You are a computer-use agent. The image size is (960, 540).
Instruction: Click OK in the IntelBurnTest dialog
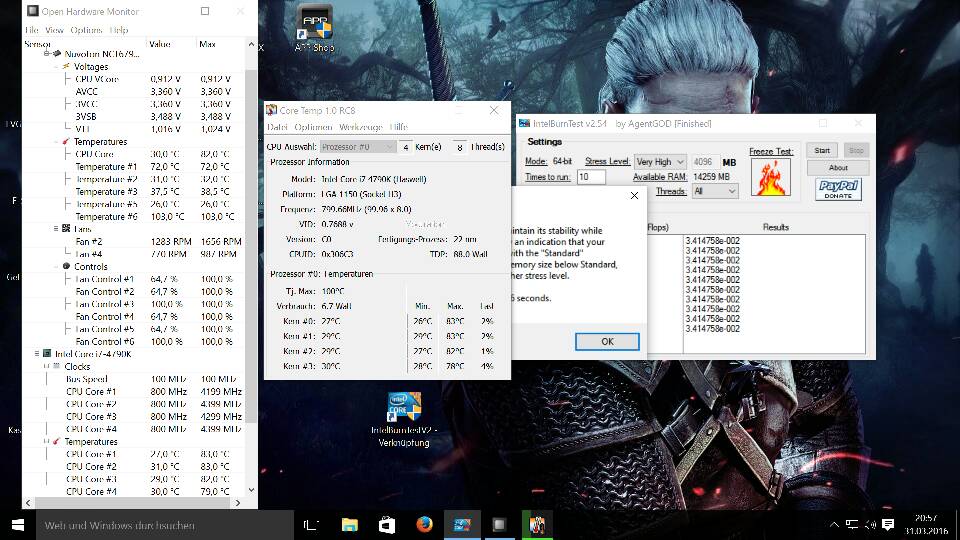pyautogui.click(x=607, y=342)
